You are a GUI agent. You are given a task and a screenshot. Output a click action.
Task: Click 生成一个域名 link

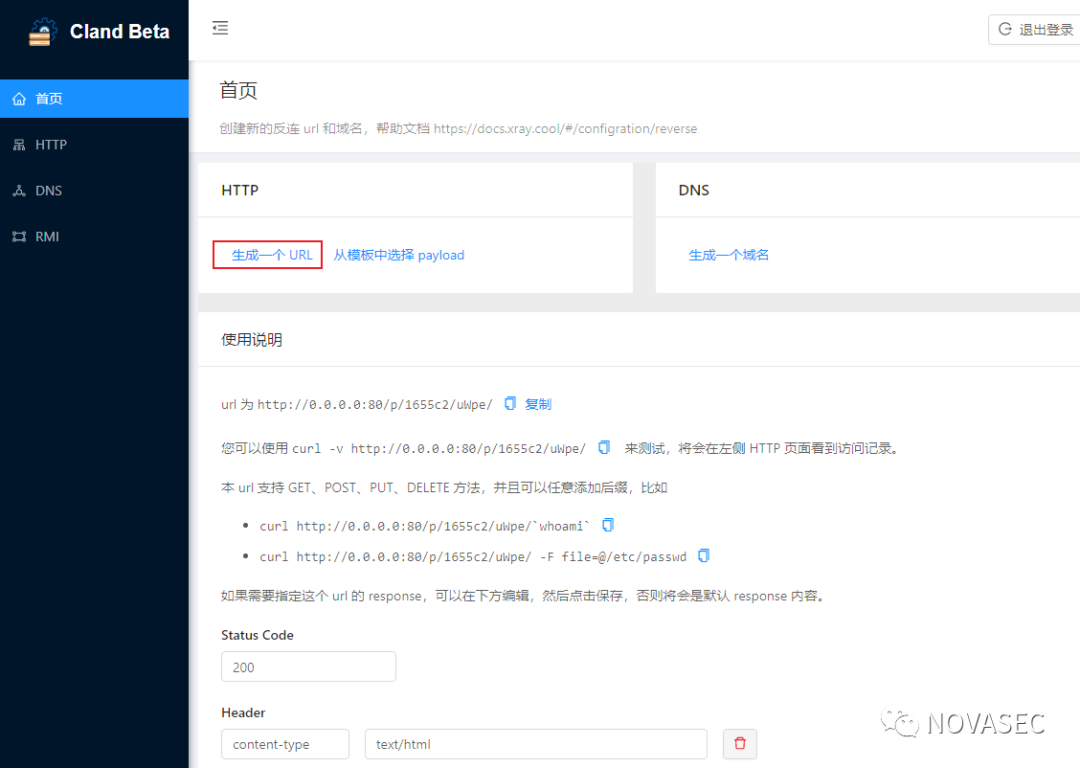(729, 255)
